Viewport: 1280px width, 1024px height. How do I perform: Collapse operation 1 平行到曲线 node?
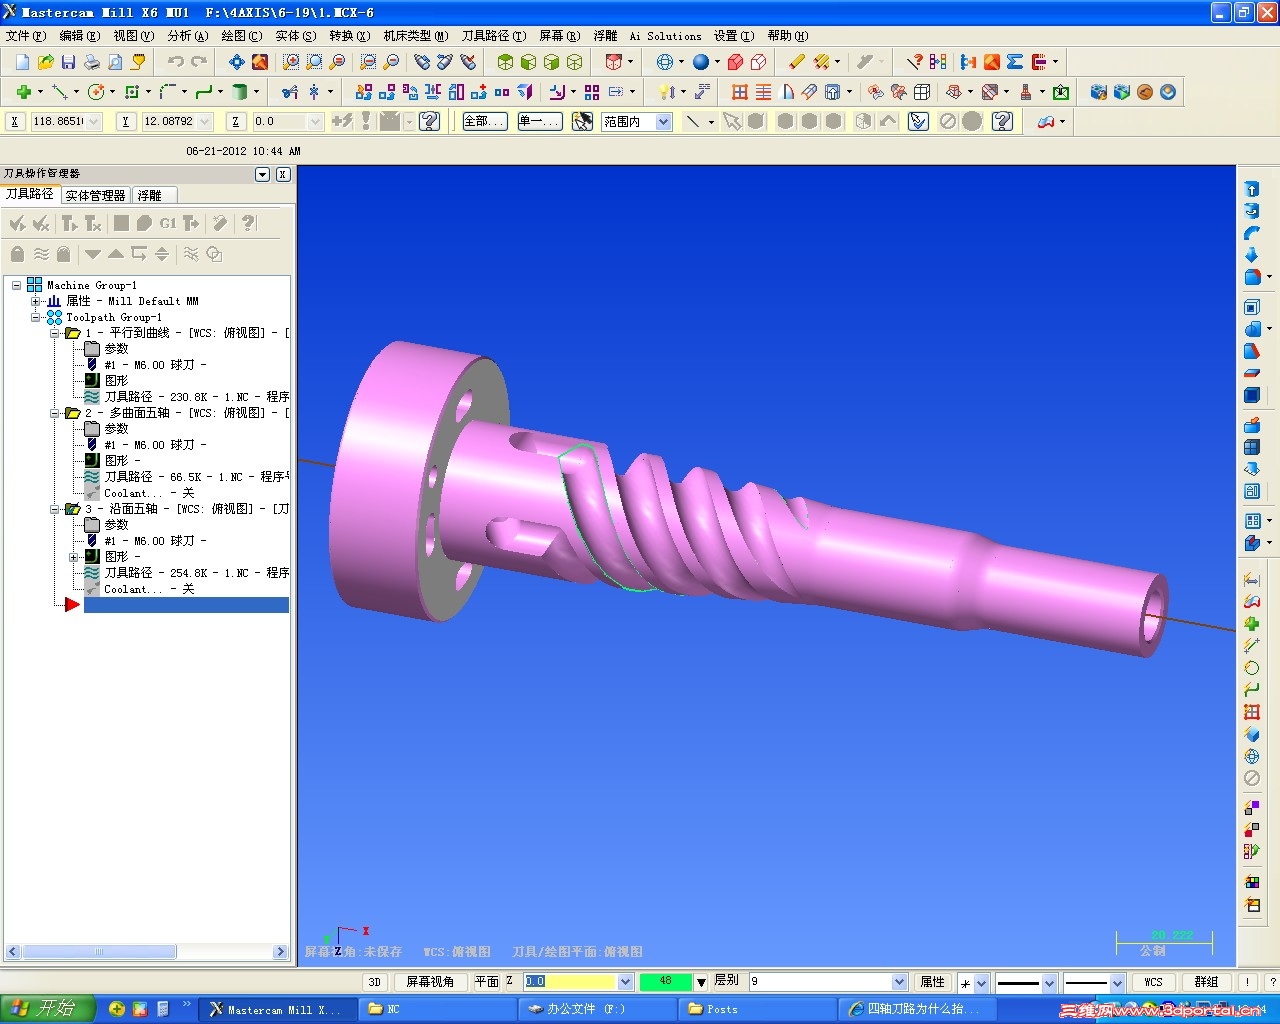[56, 333]
